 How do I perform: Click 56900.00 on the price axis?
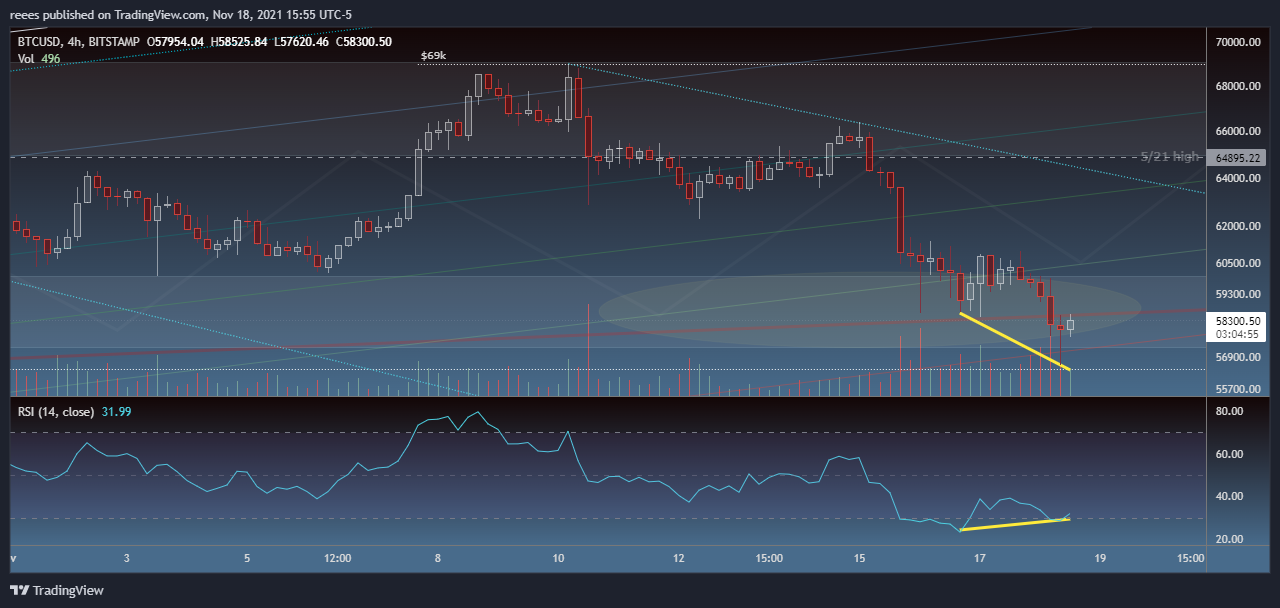click(1238, 357)
